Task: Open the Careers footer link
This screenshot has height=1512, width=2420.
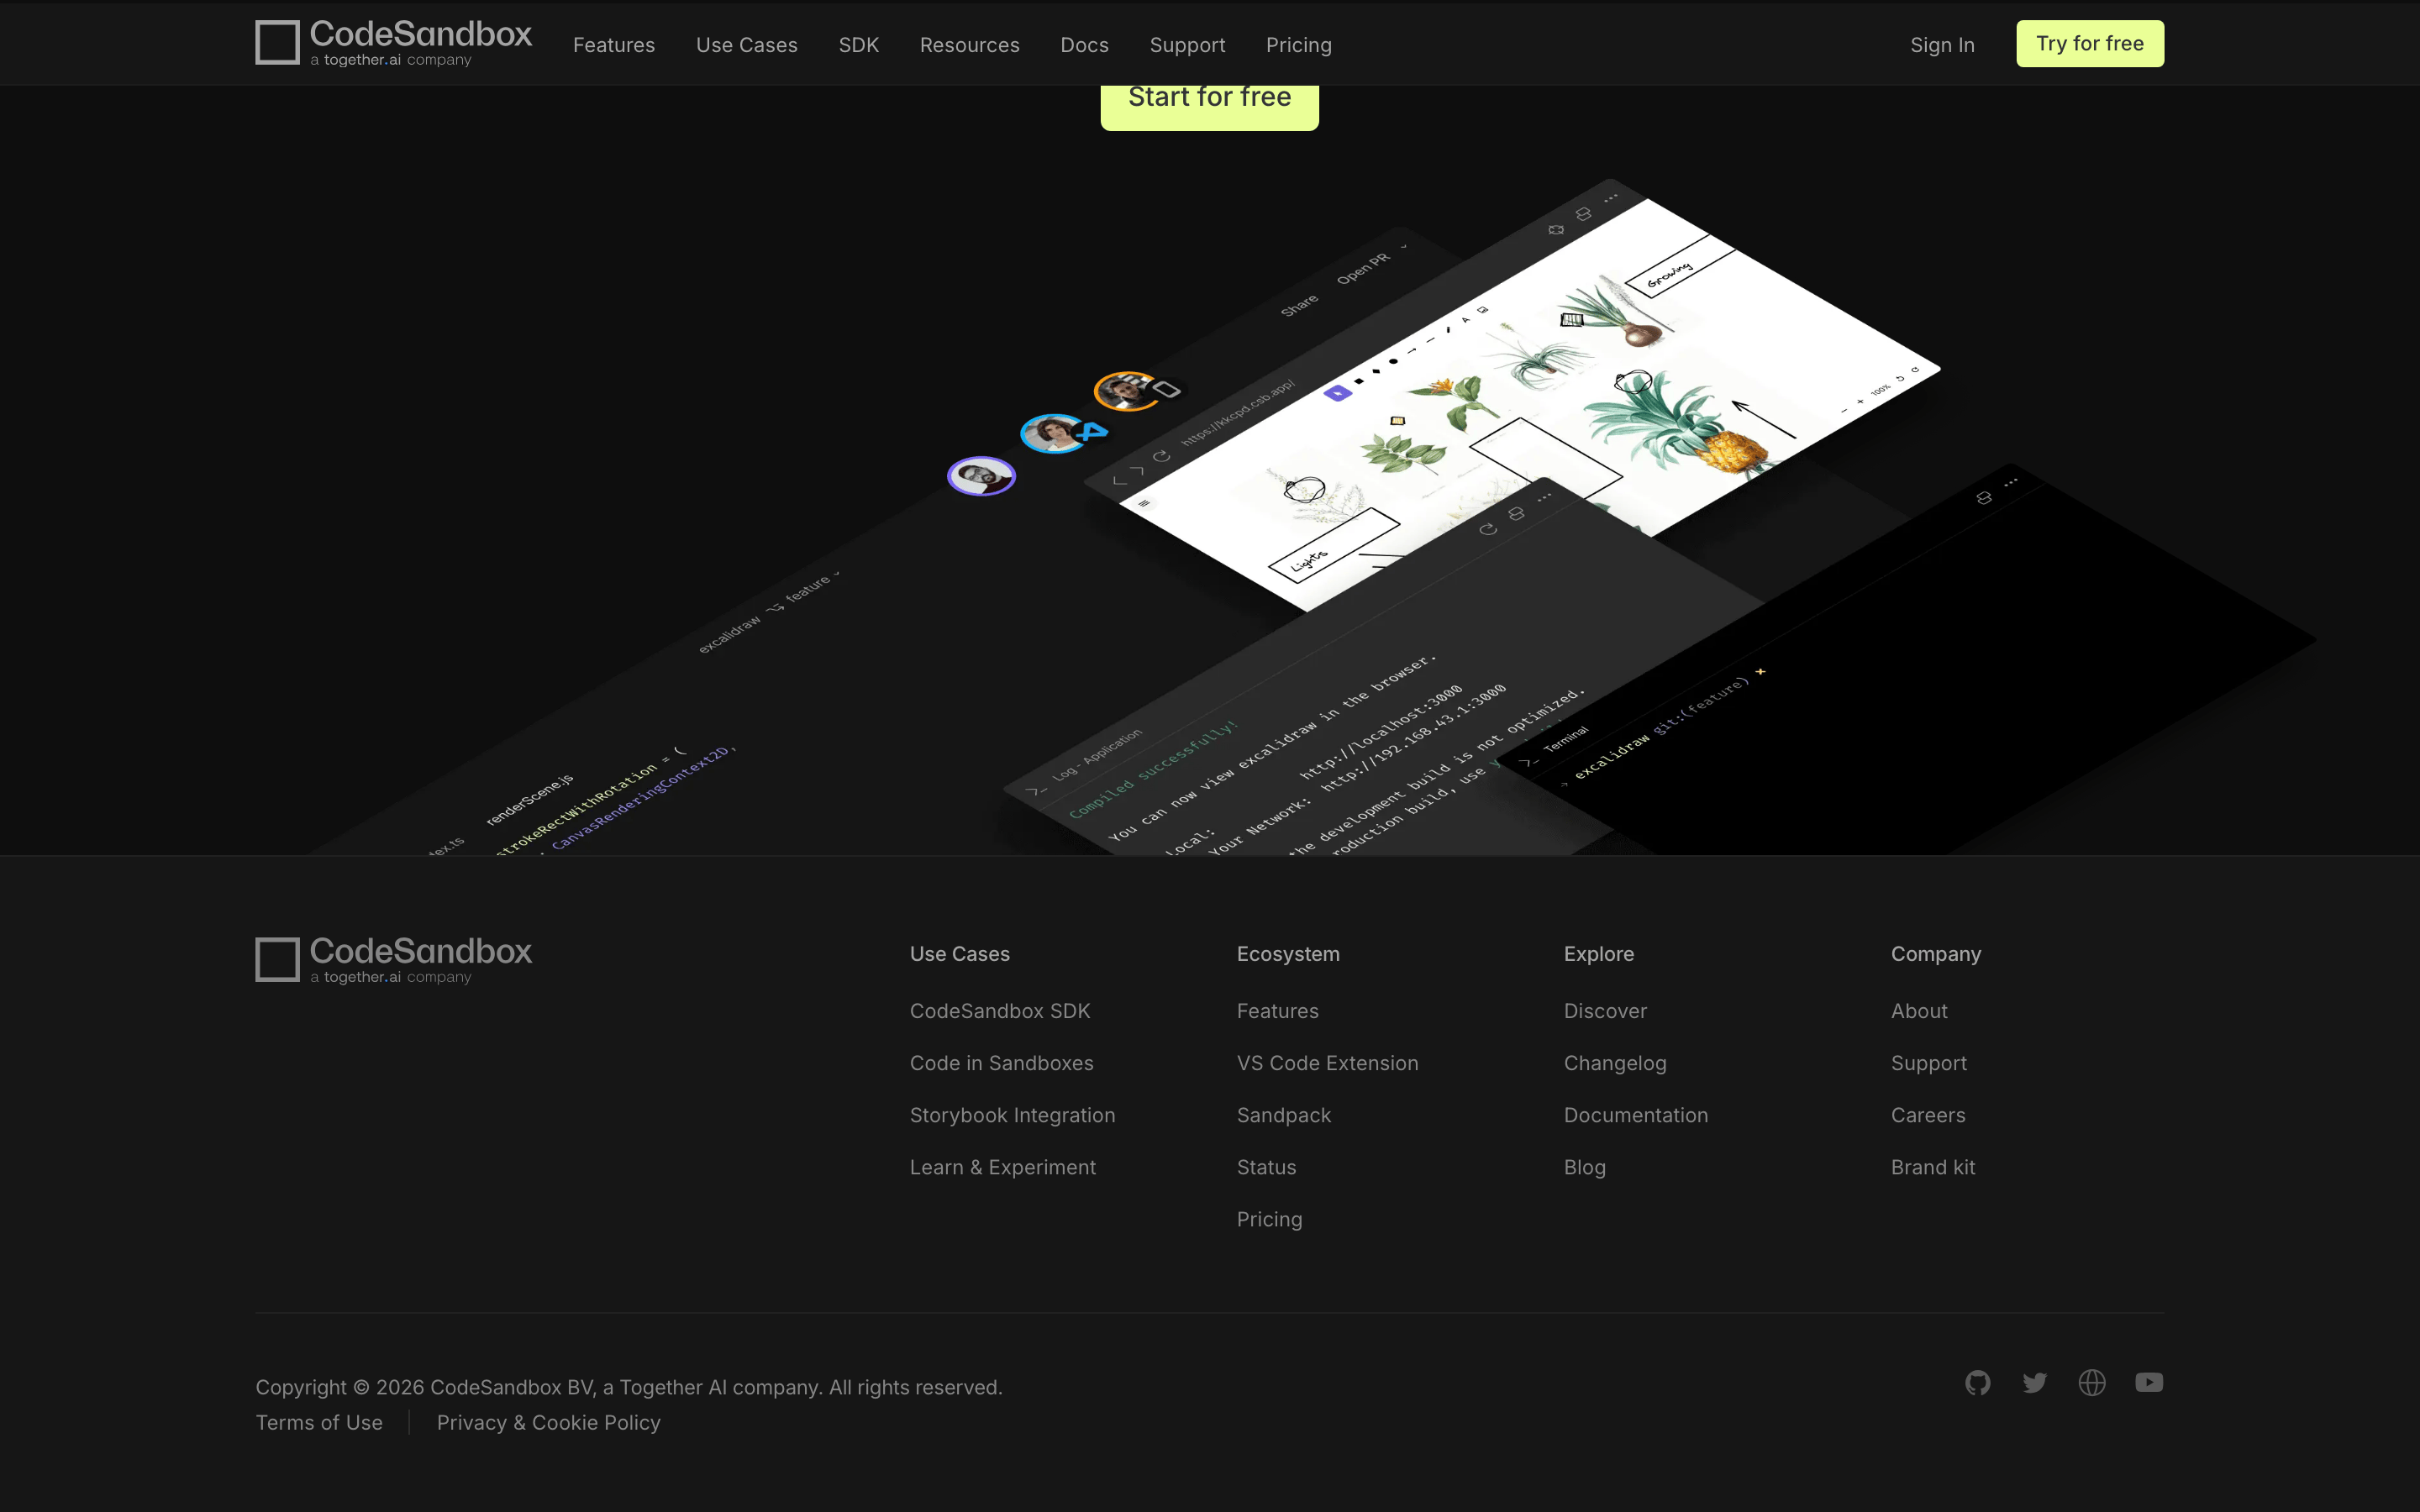Action: point(1927,1115)
